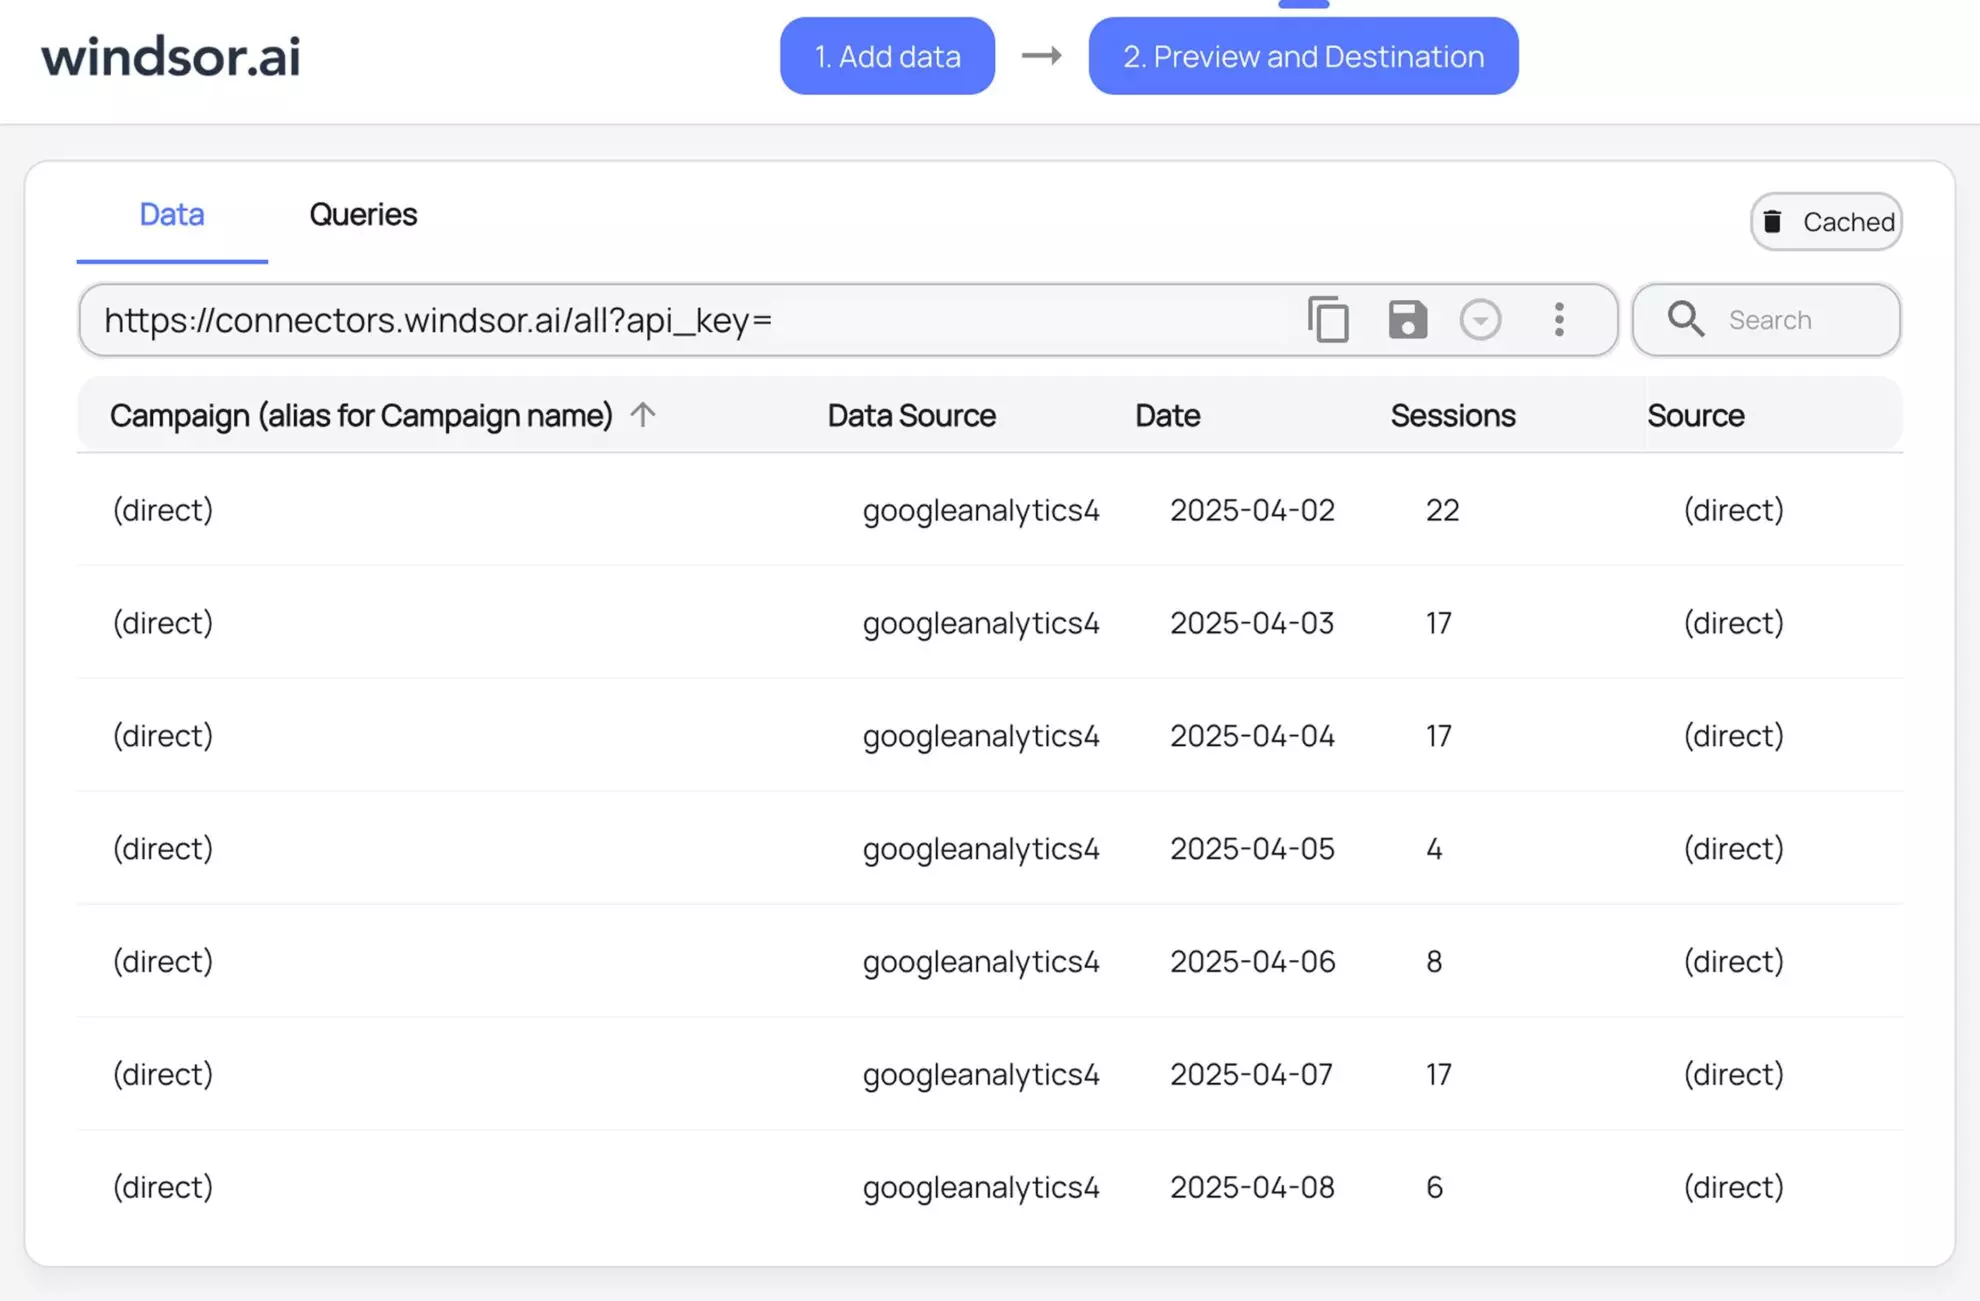Select the date cell 2025-04-02
This screenshot has height=1301, width=1980.
tap(1252, 510)
